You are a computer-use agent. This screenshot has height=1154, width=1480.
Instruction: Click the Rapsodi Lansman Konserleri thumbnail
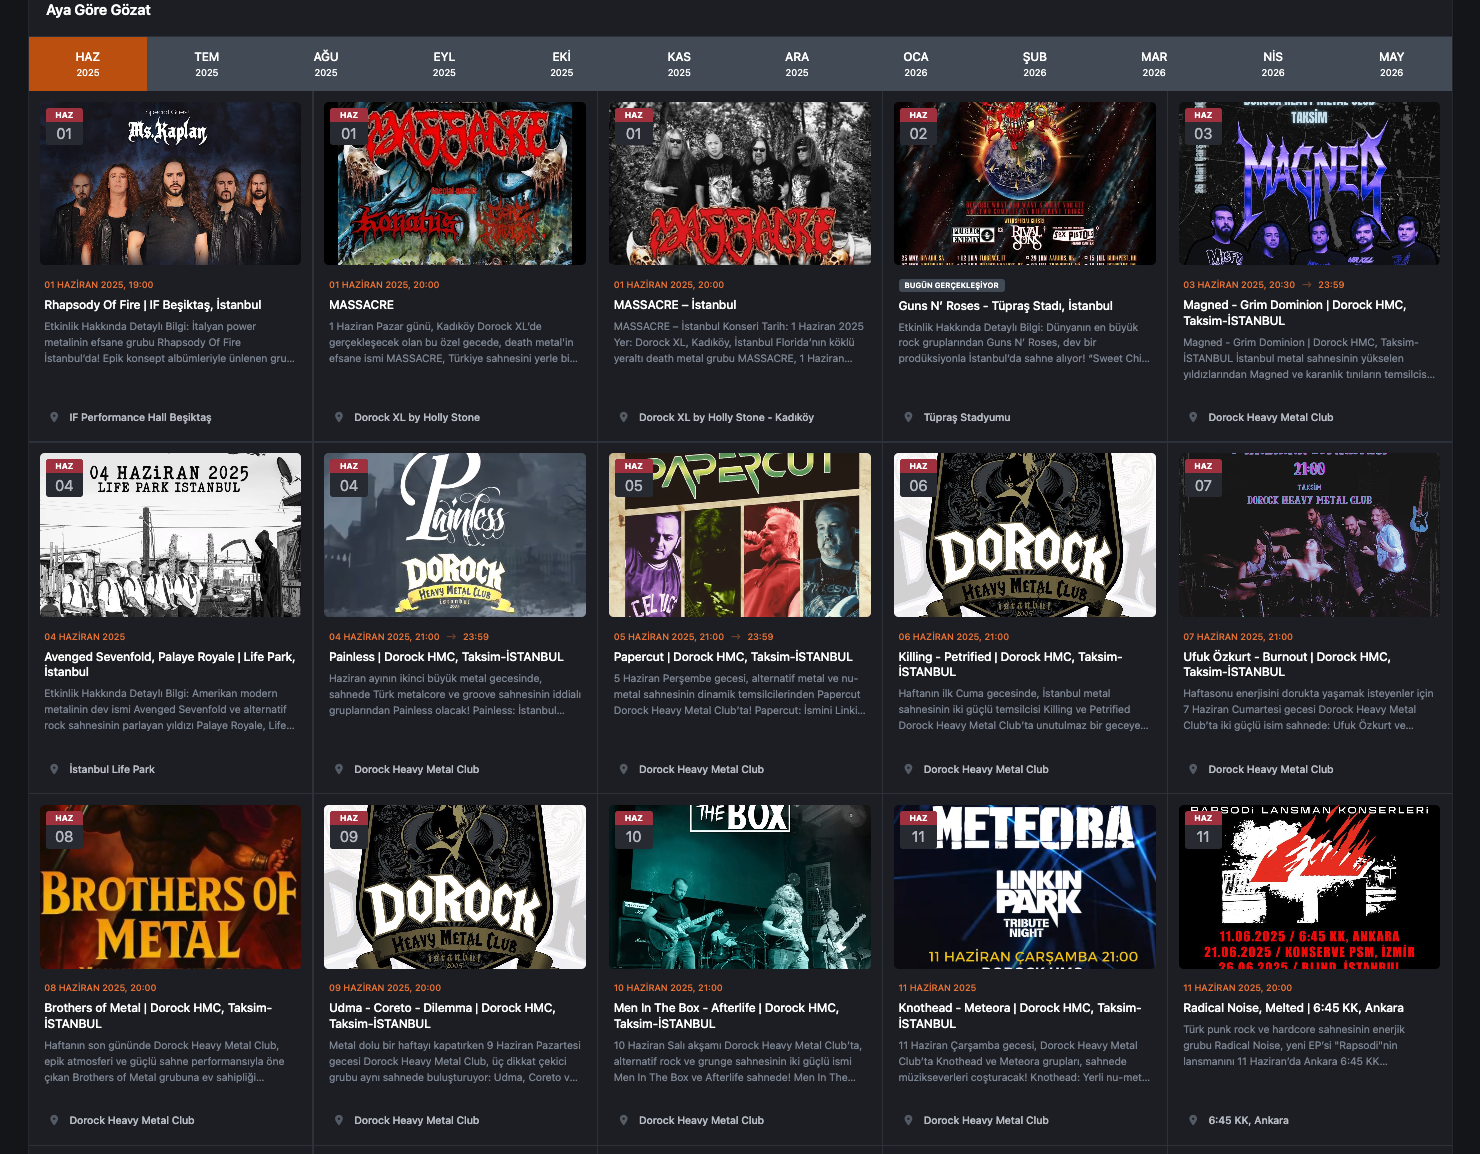[x=1309, y=887]
